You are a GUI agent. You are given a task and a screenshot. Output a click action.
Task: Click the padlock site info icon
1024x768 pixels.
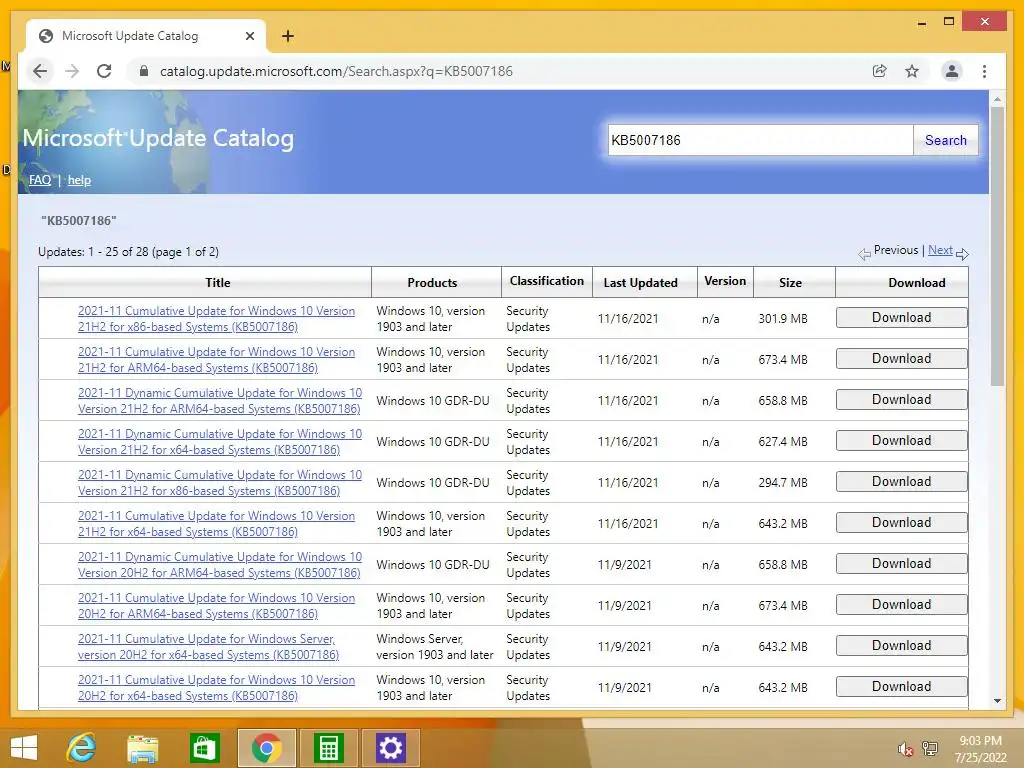pos(144,71)
